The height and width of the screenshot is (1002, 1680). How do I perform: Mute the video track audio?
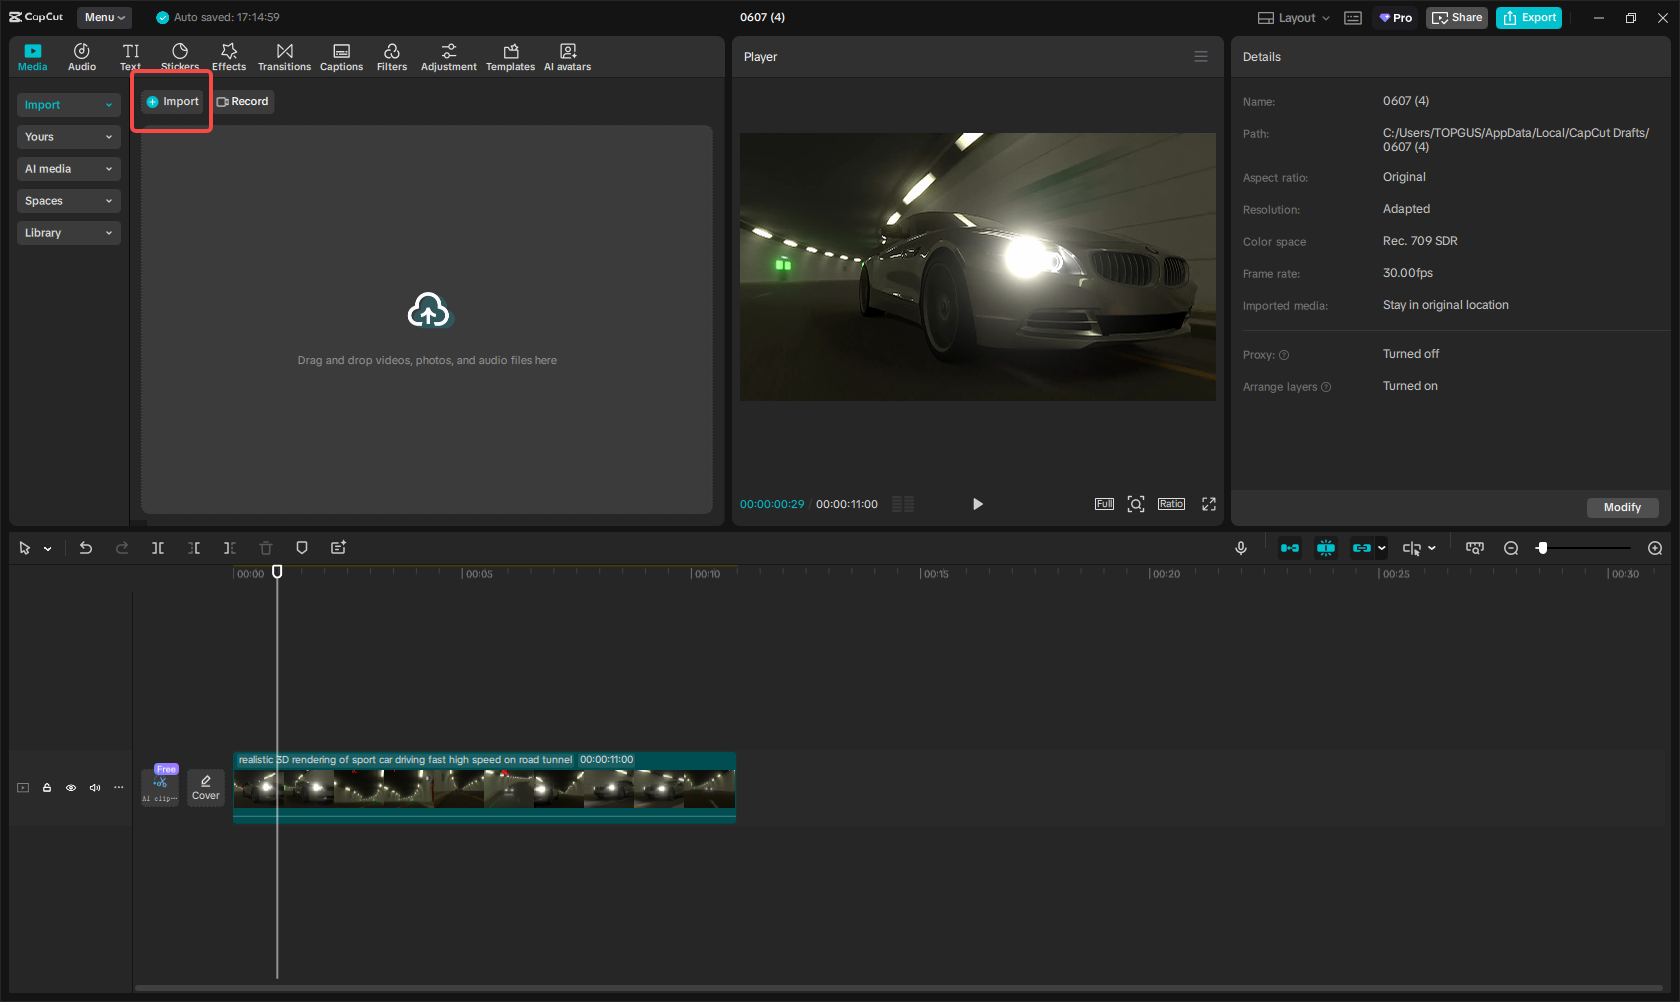94,788
